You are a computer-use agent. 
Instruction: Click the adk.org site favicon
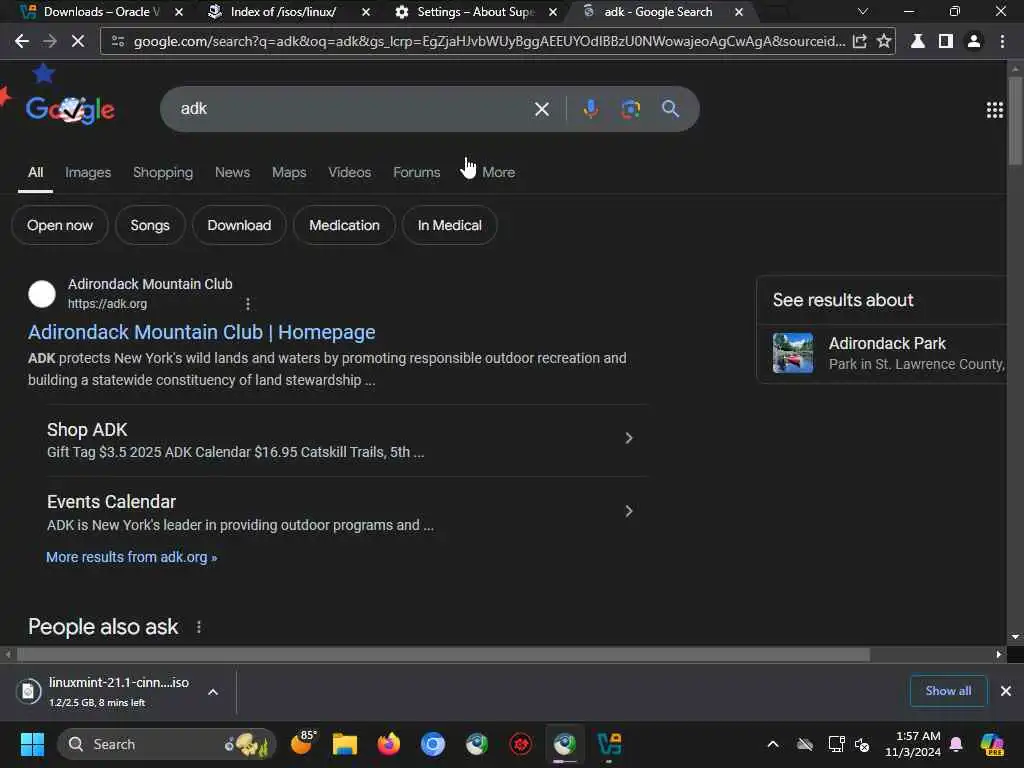coord(42,294)
